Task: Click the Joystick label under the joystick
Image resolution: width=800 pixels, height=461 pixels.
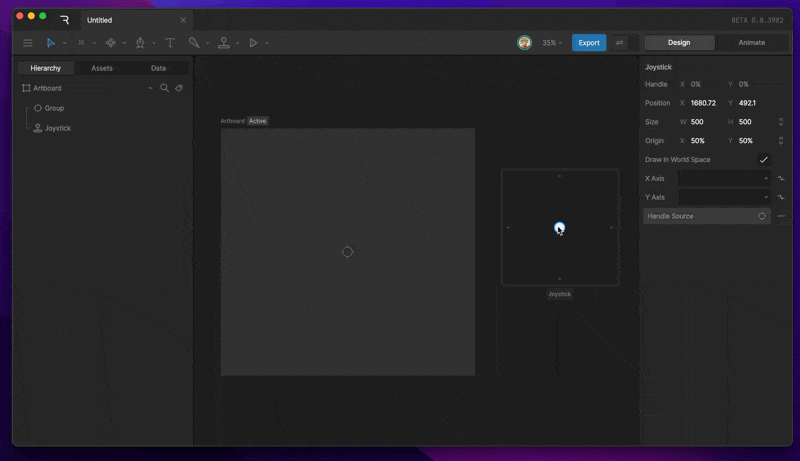Action: [x=559, y=294]
